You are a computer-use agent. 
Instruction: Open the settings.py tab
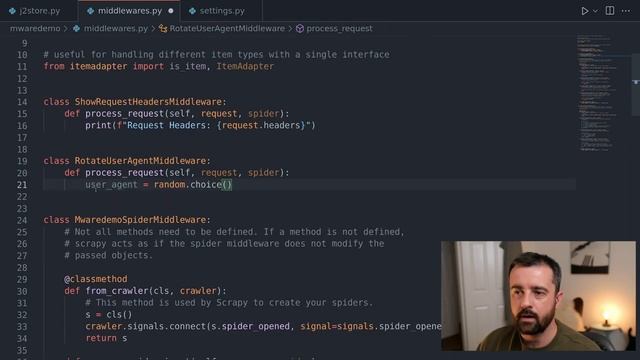tap(222, 11)
